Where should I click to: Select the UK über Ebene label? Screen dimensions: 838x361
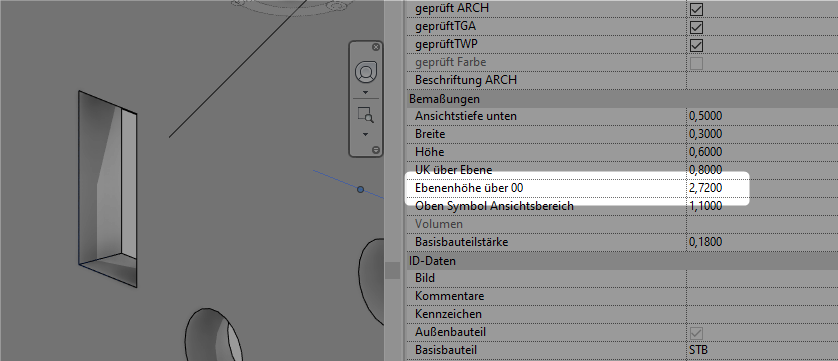454,170
